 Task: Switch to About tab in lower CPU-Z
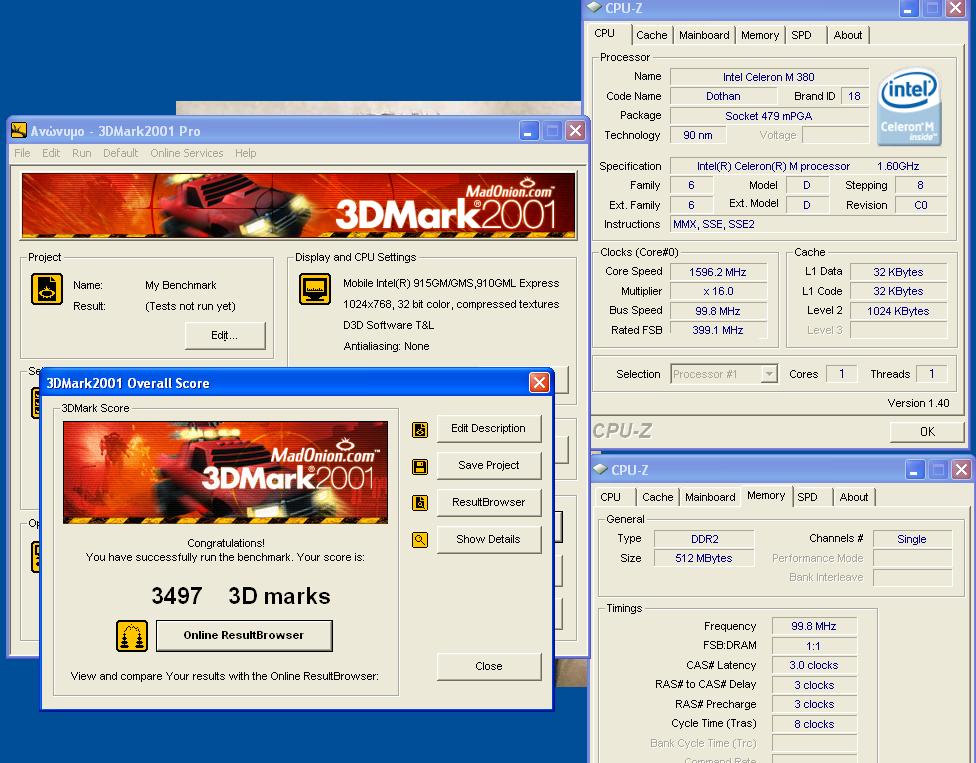[x=854, y=497]
